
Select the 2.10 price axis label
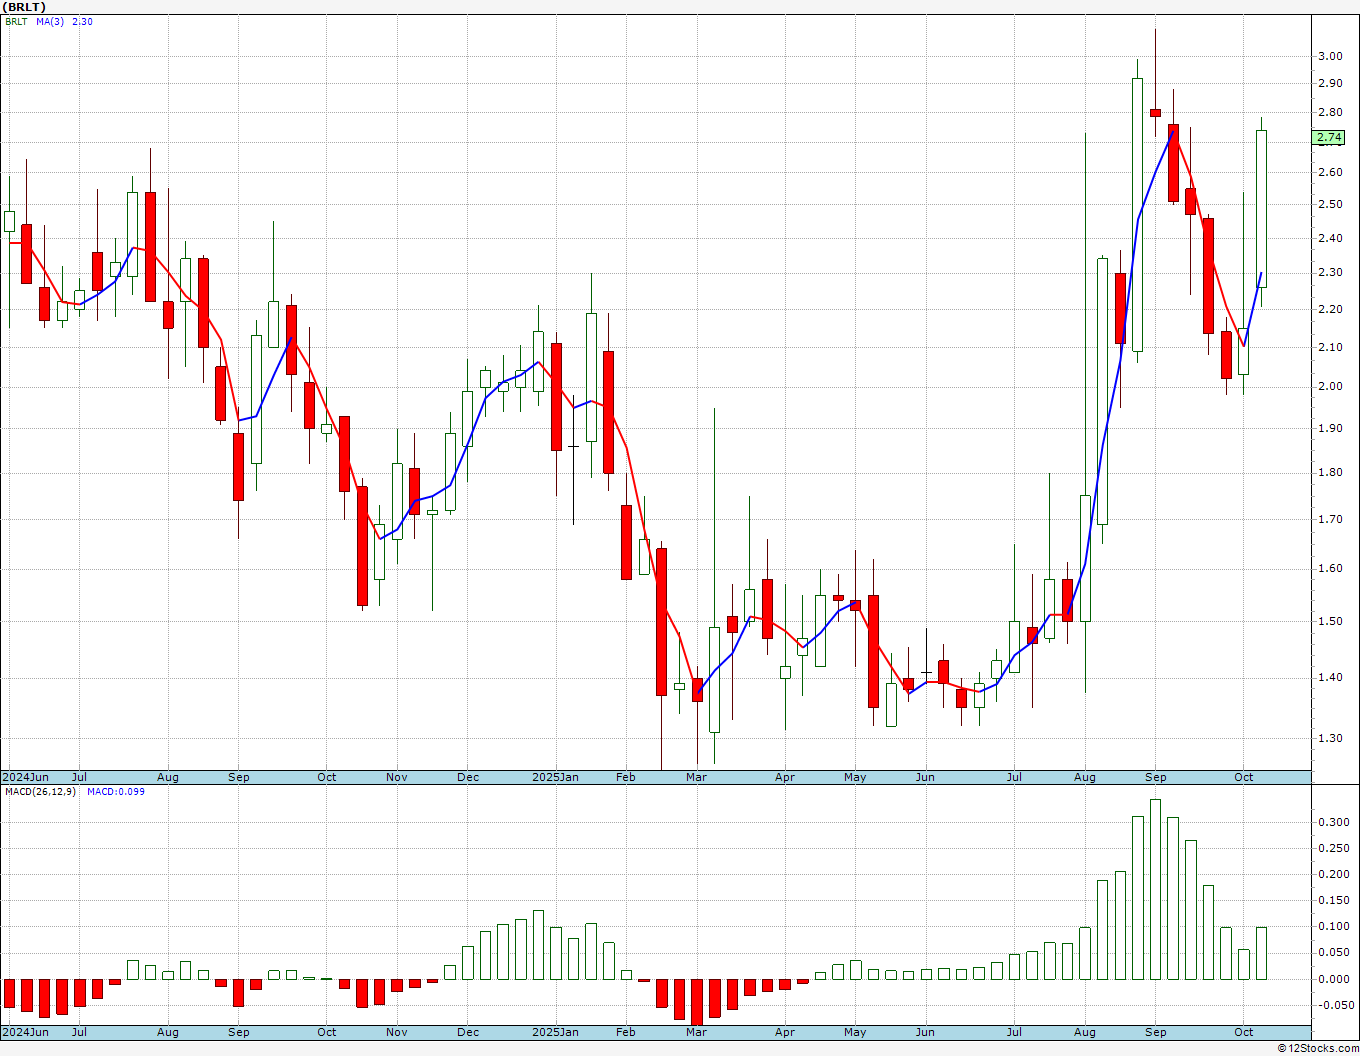coord(1330,348)
